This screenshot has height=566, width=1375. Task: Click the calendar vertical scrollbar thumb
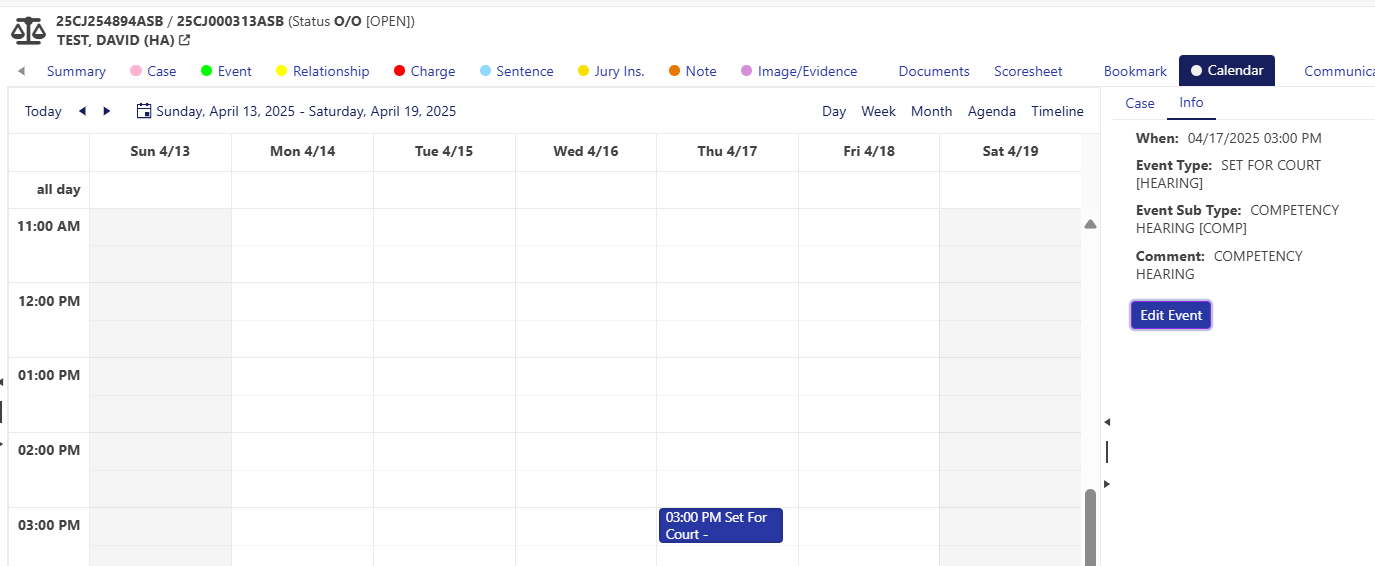tap(1090, 527)
